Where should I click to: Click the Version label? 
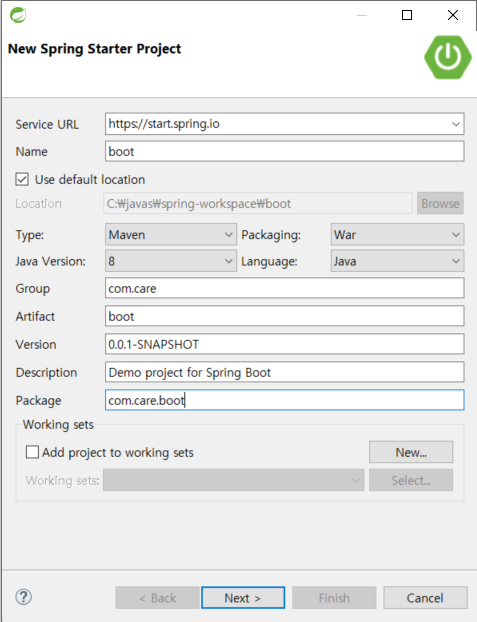36,344
